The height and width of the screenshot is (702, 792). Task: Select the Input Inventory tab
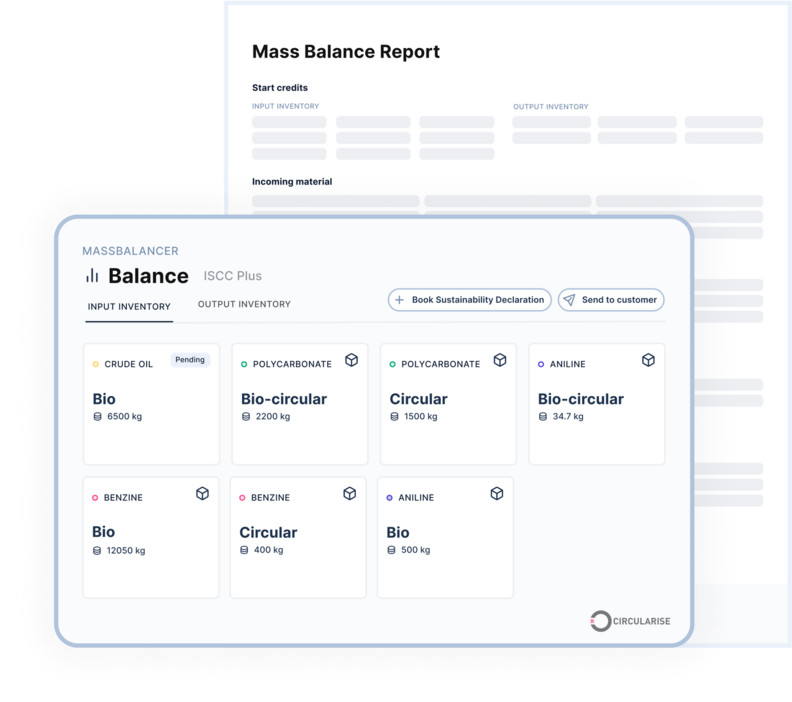click(129, 306)
